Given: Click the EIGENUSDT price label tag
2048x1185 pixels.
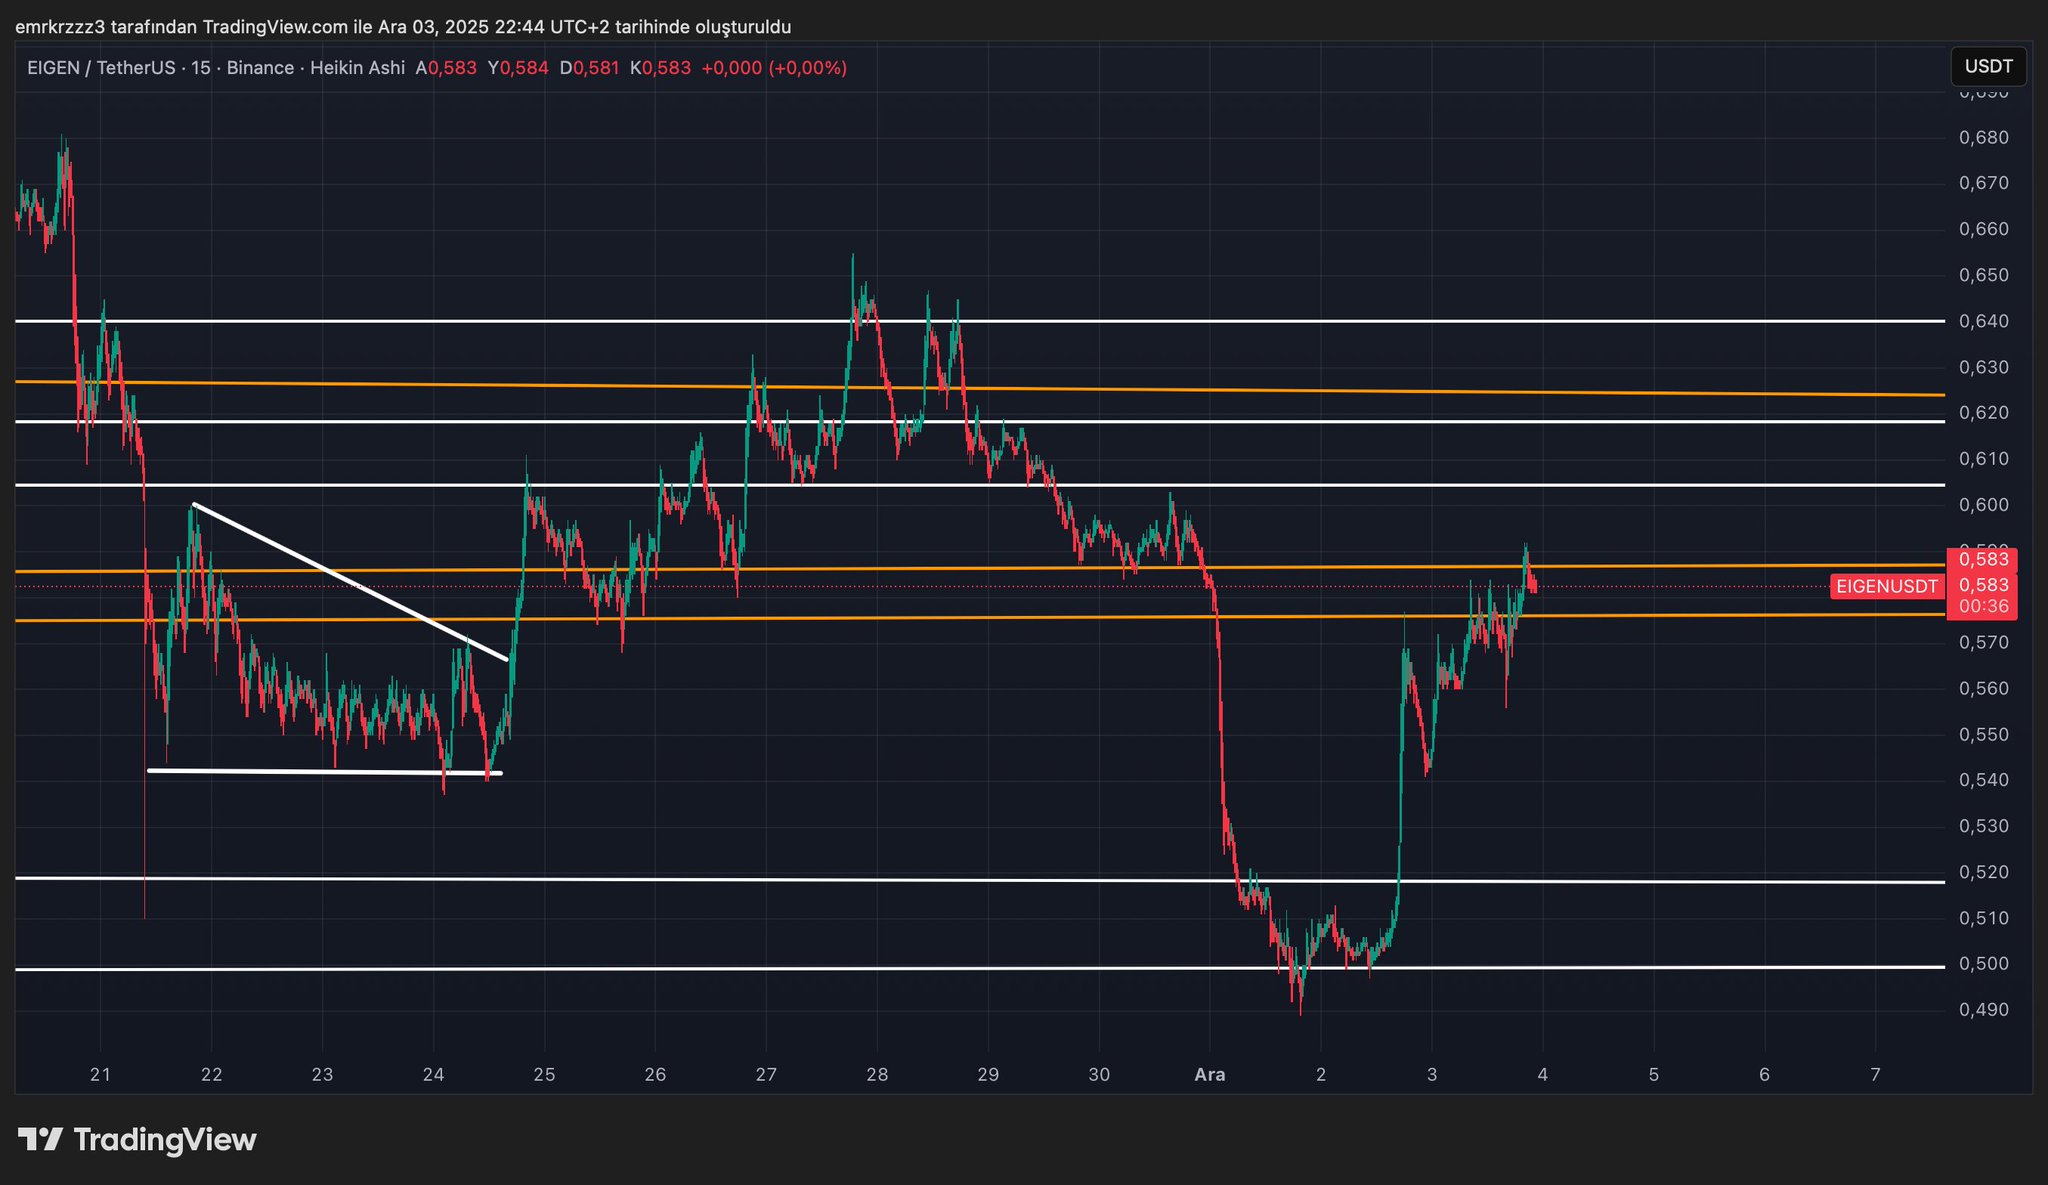Looking at the screenshot, I should 1886,587.
